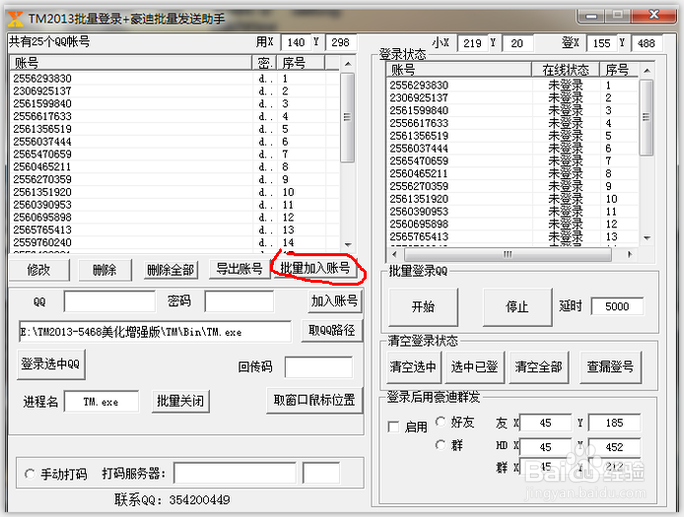Viewport: 684px width, 517px height.
Task: Click the 用 Y field showing 298
Action: click(341, 42)
